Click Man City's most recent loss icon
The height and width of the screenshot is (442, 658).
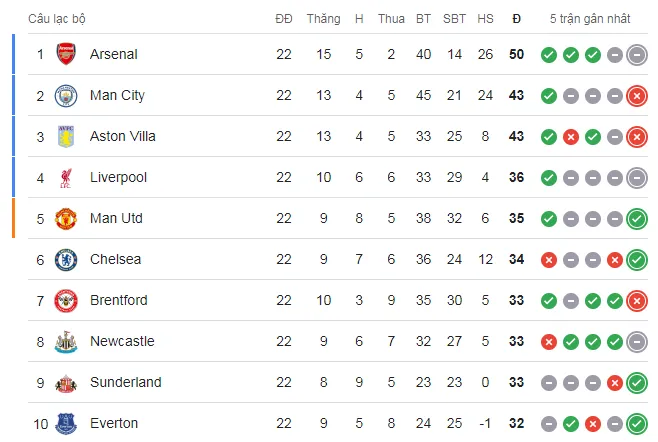point(637,96)
